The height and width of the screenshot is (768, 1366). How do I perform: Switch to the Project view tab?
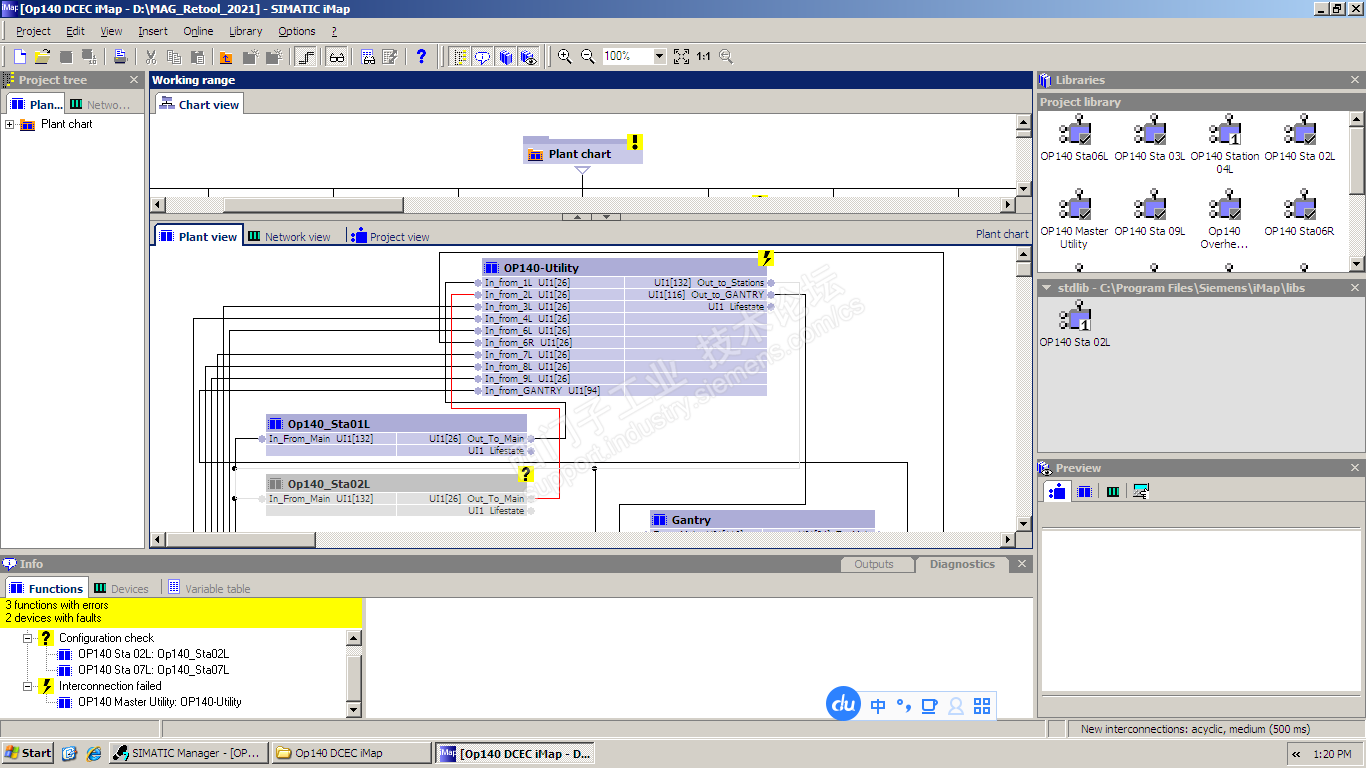[391, 237]
